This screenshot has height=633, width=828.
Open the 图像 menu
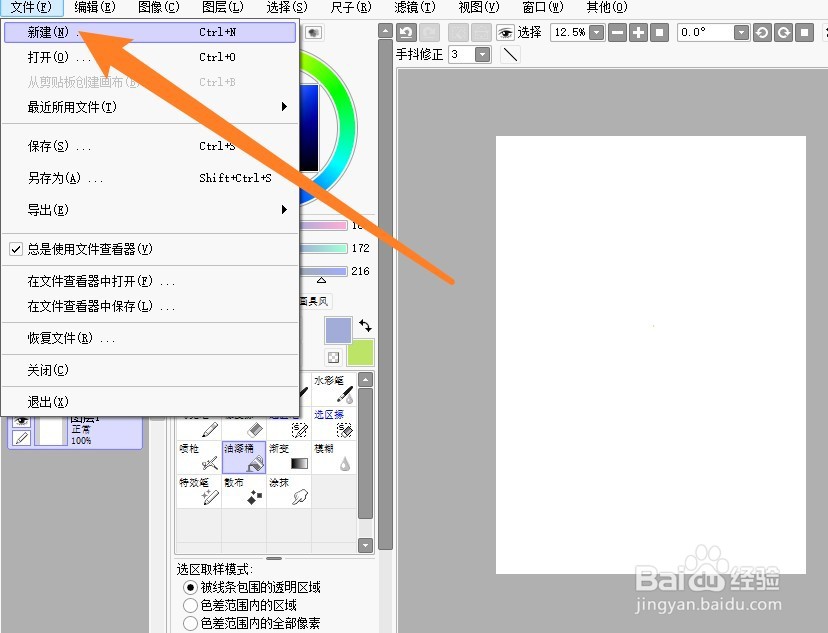click(158, 7)
